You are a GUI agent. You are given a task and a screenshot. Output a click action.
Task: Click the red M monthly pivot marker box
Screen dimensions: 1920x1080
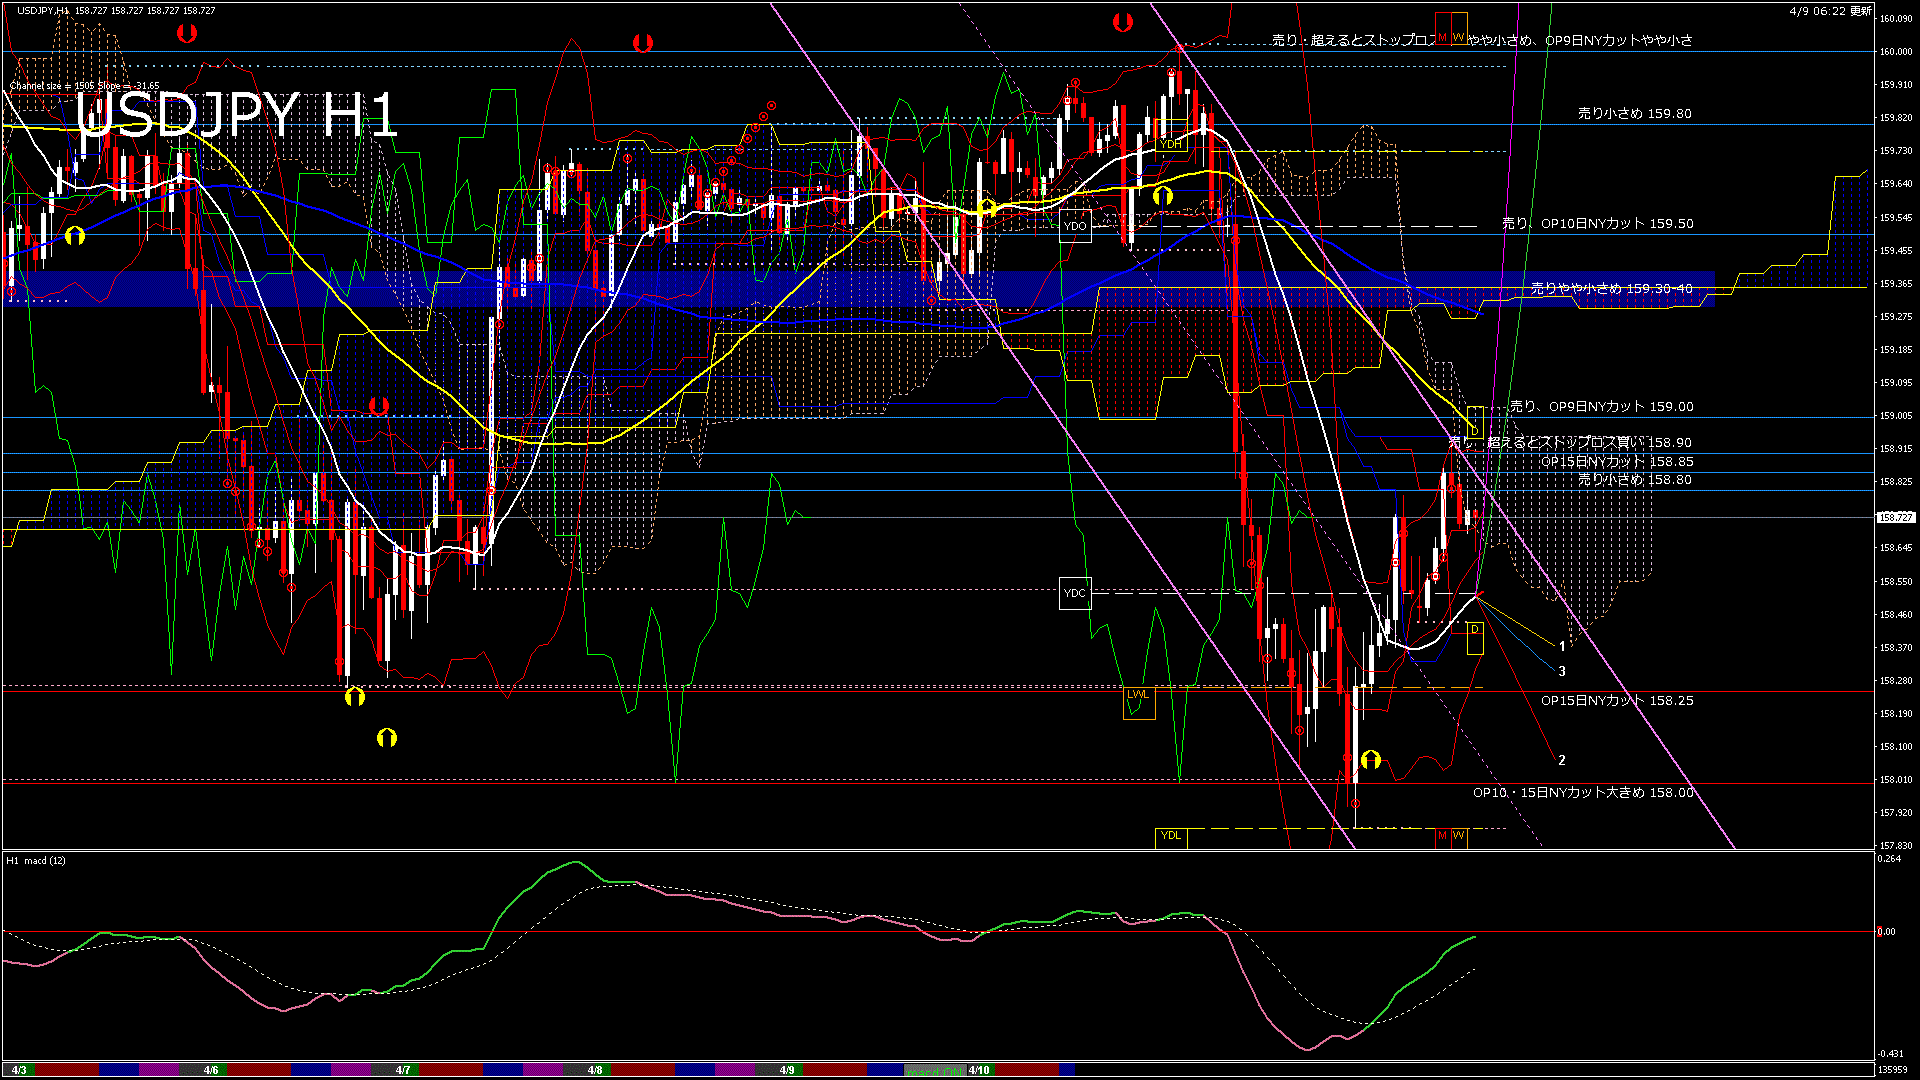1443,28
